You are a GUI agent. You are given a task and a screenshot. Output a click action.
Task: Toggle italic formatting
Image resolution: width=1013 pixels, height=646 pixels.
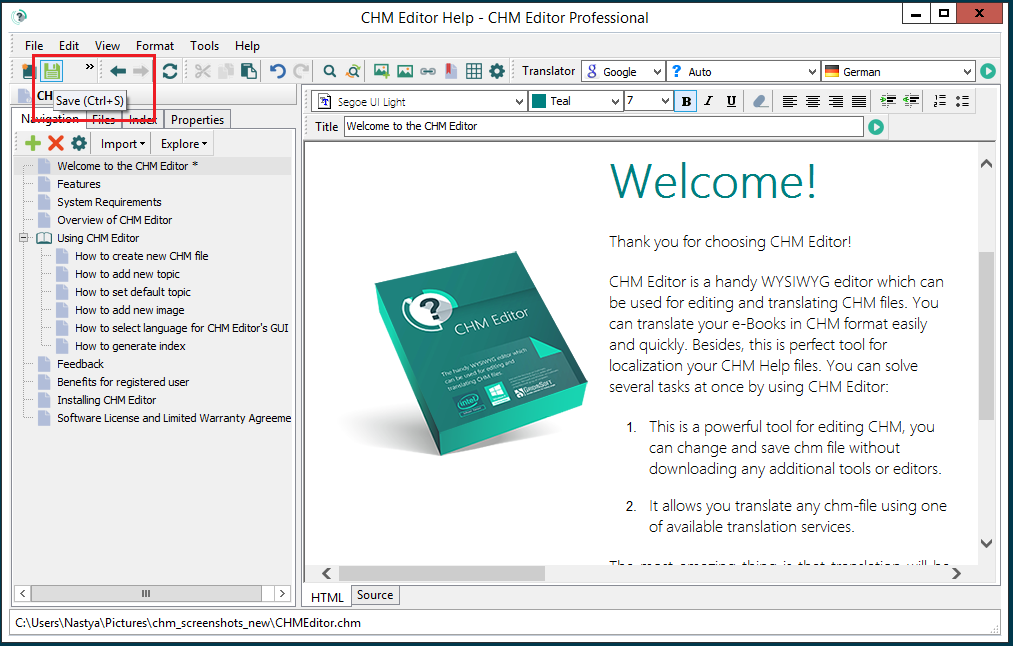711,101
